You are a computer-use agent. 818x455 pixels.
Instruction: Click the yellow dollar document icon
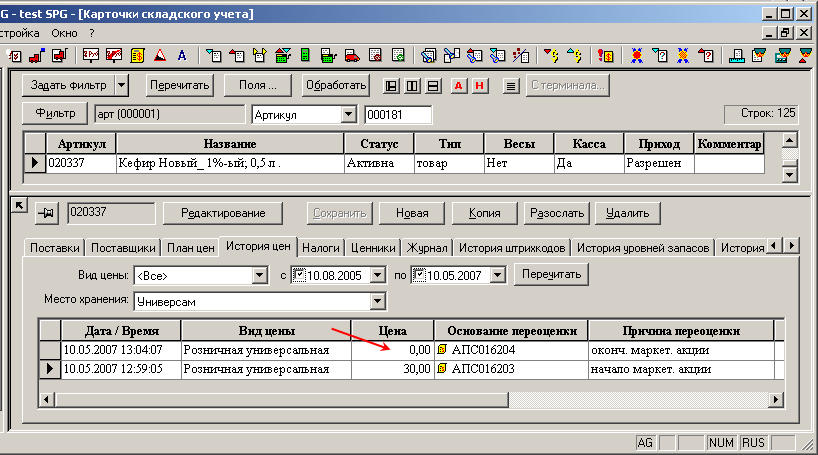[x=137, y=55]
